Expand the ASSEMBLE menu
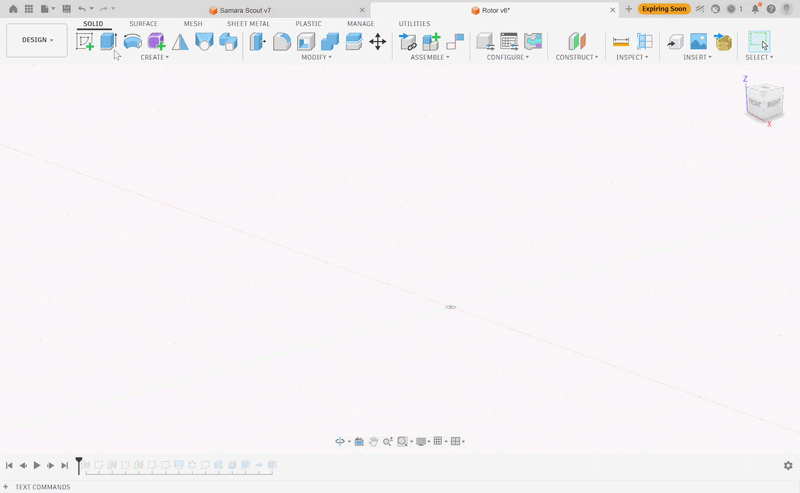This screenshot has height=493, width=800. (x=430, y=57)
